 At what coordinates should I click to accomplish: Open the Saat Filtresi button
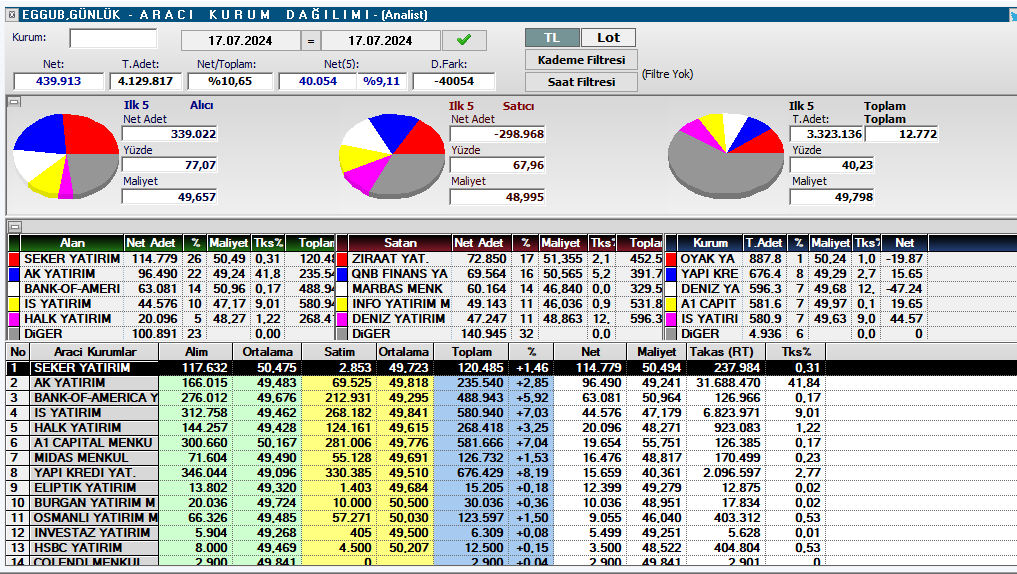click(x=581, y=82)
